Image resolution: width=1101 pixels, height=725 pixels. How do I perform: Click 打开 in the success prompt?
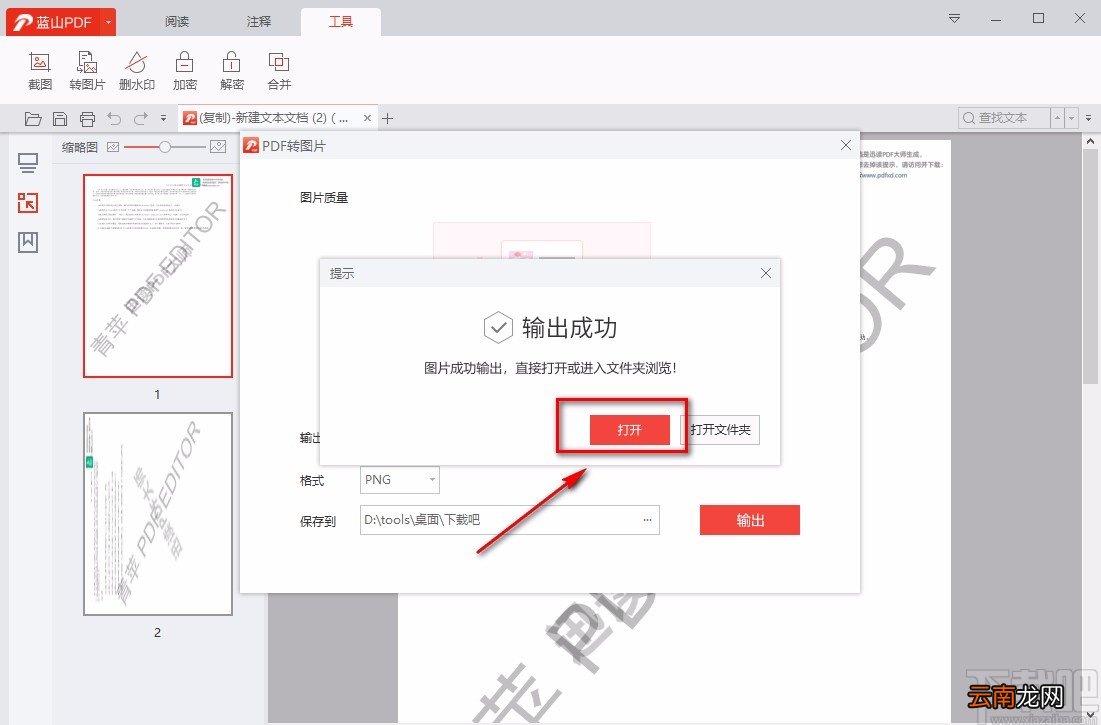(629, 430)
